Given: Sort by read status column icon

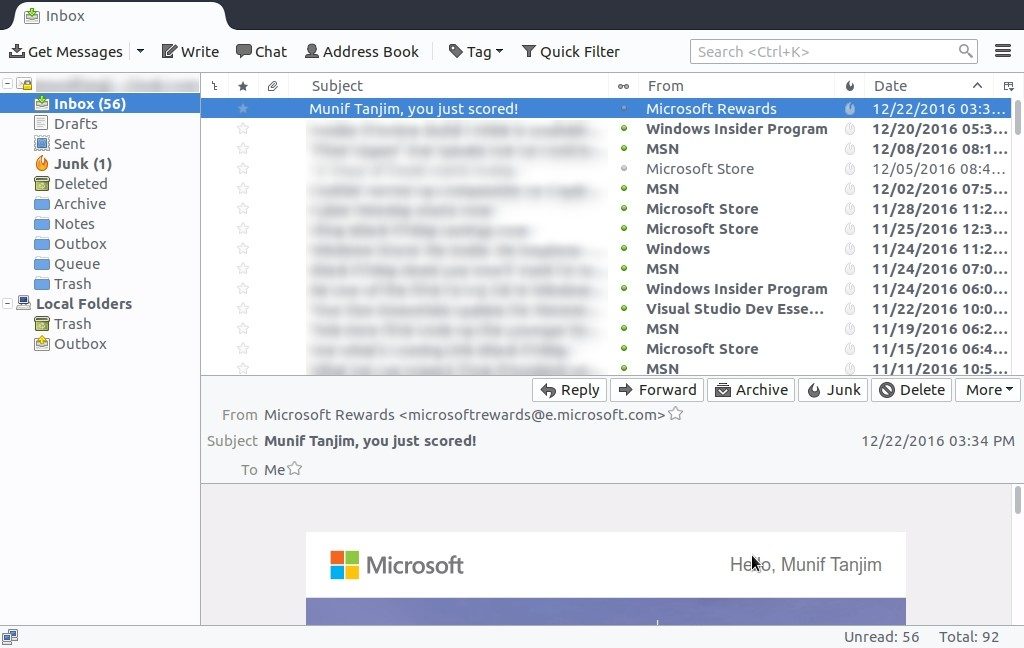Looking at the screenshot, I should click(x=624, y=86).
